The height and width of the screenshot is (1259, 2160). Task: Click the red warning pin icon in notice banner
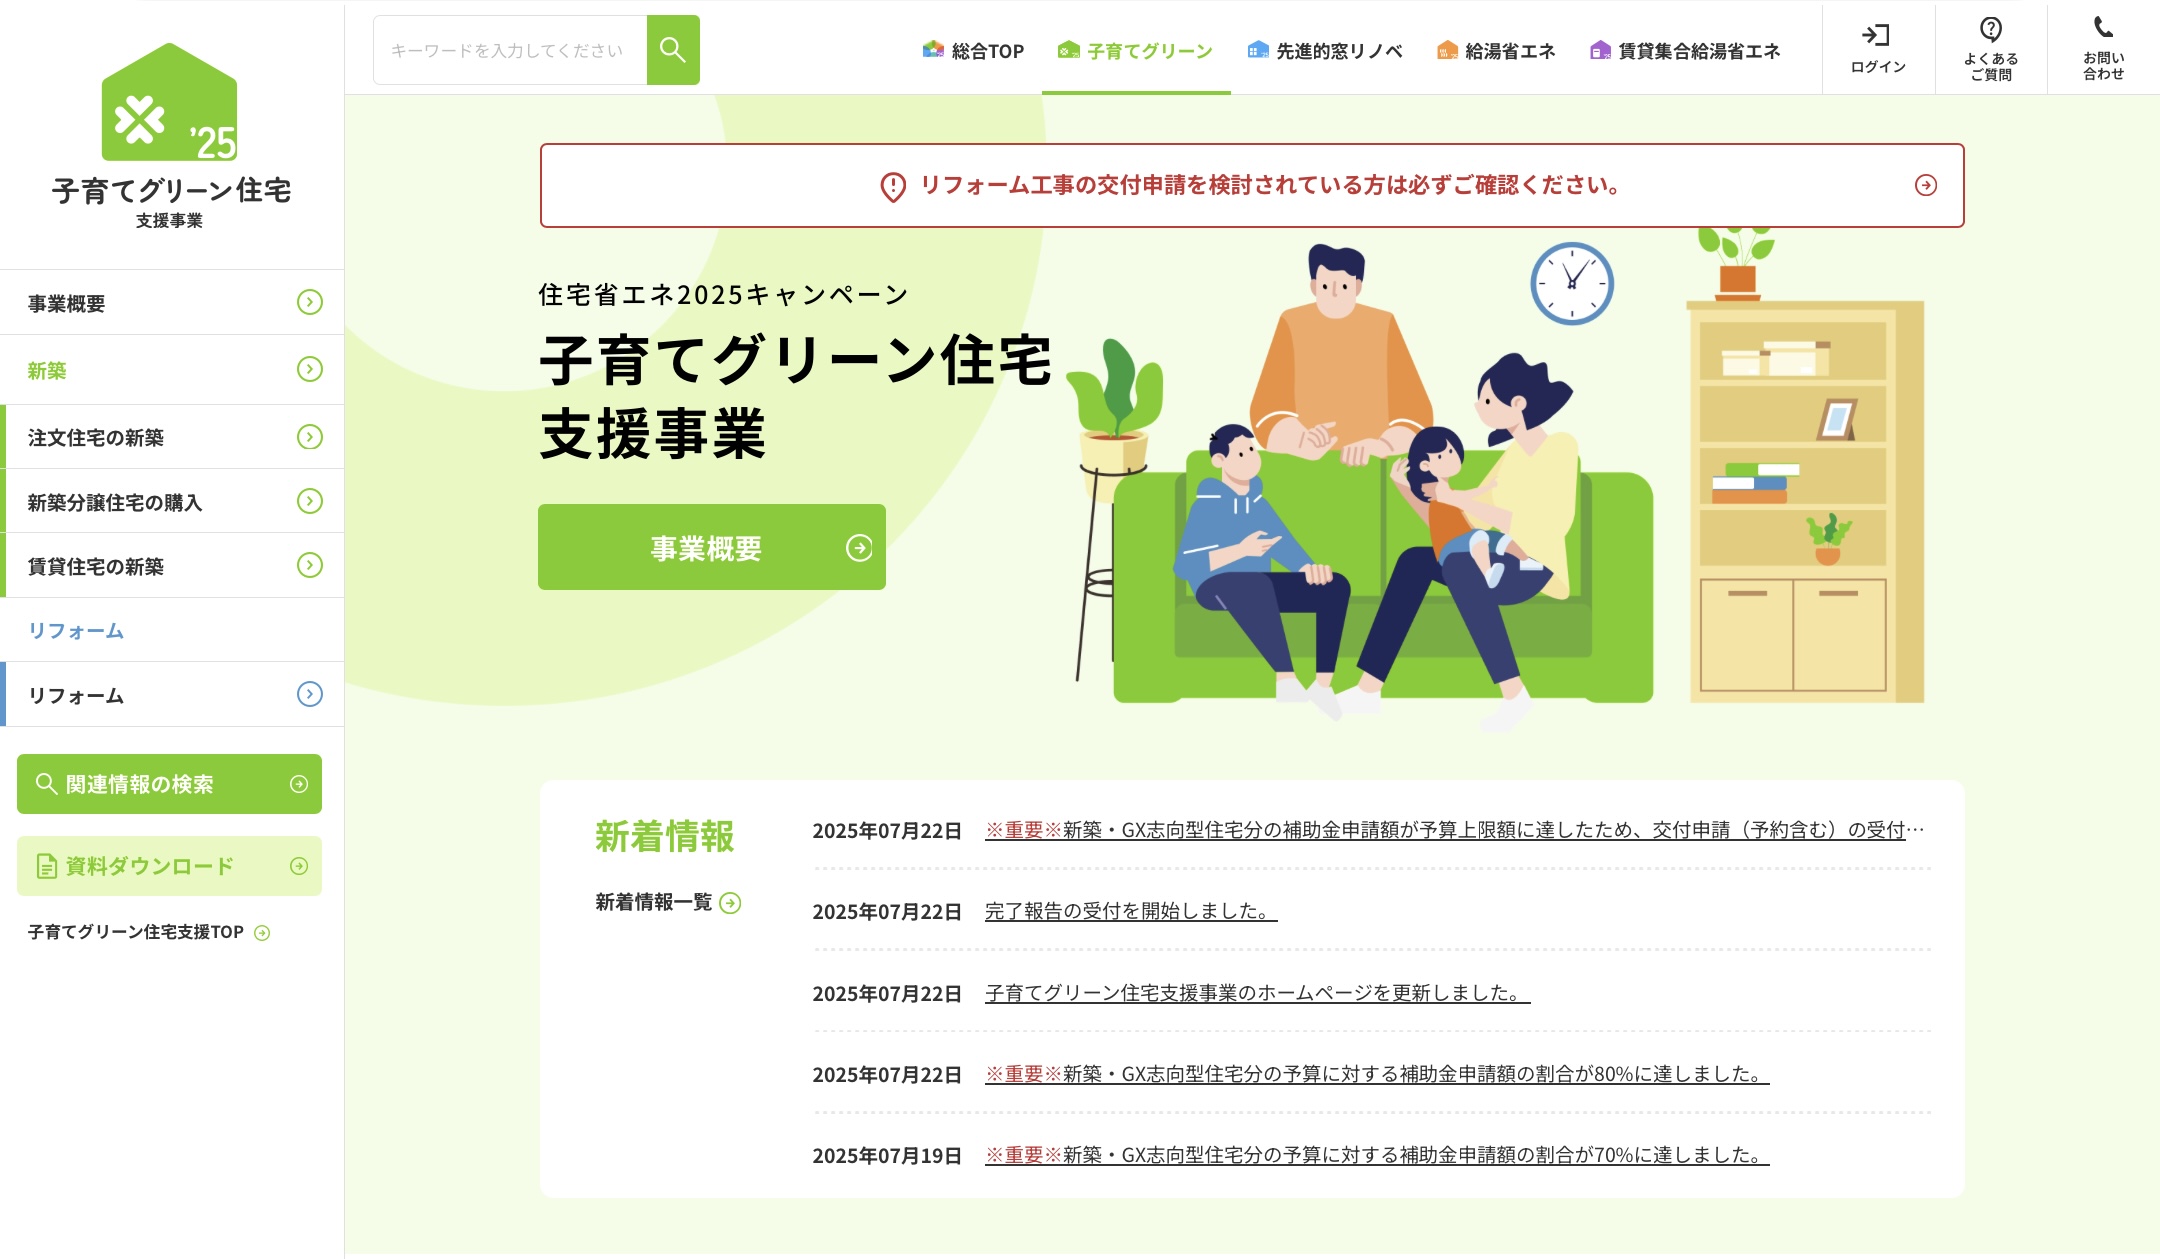[x=893, y=186]
